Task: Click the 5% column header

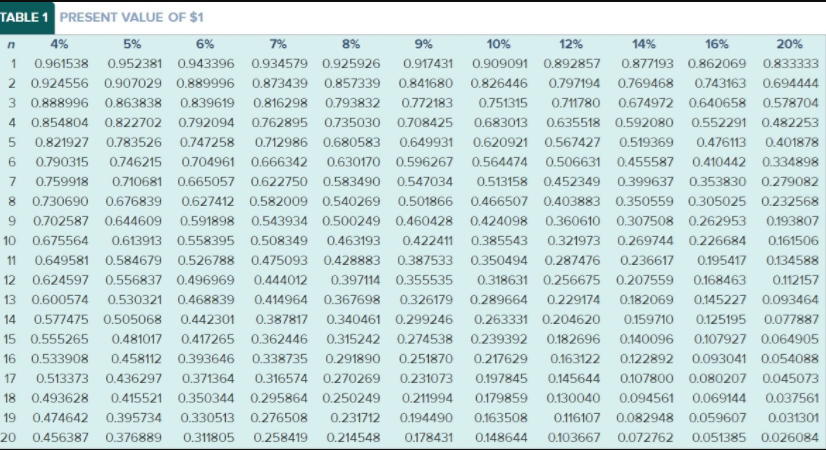Action: 132,44
